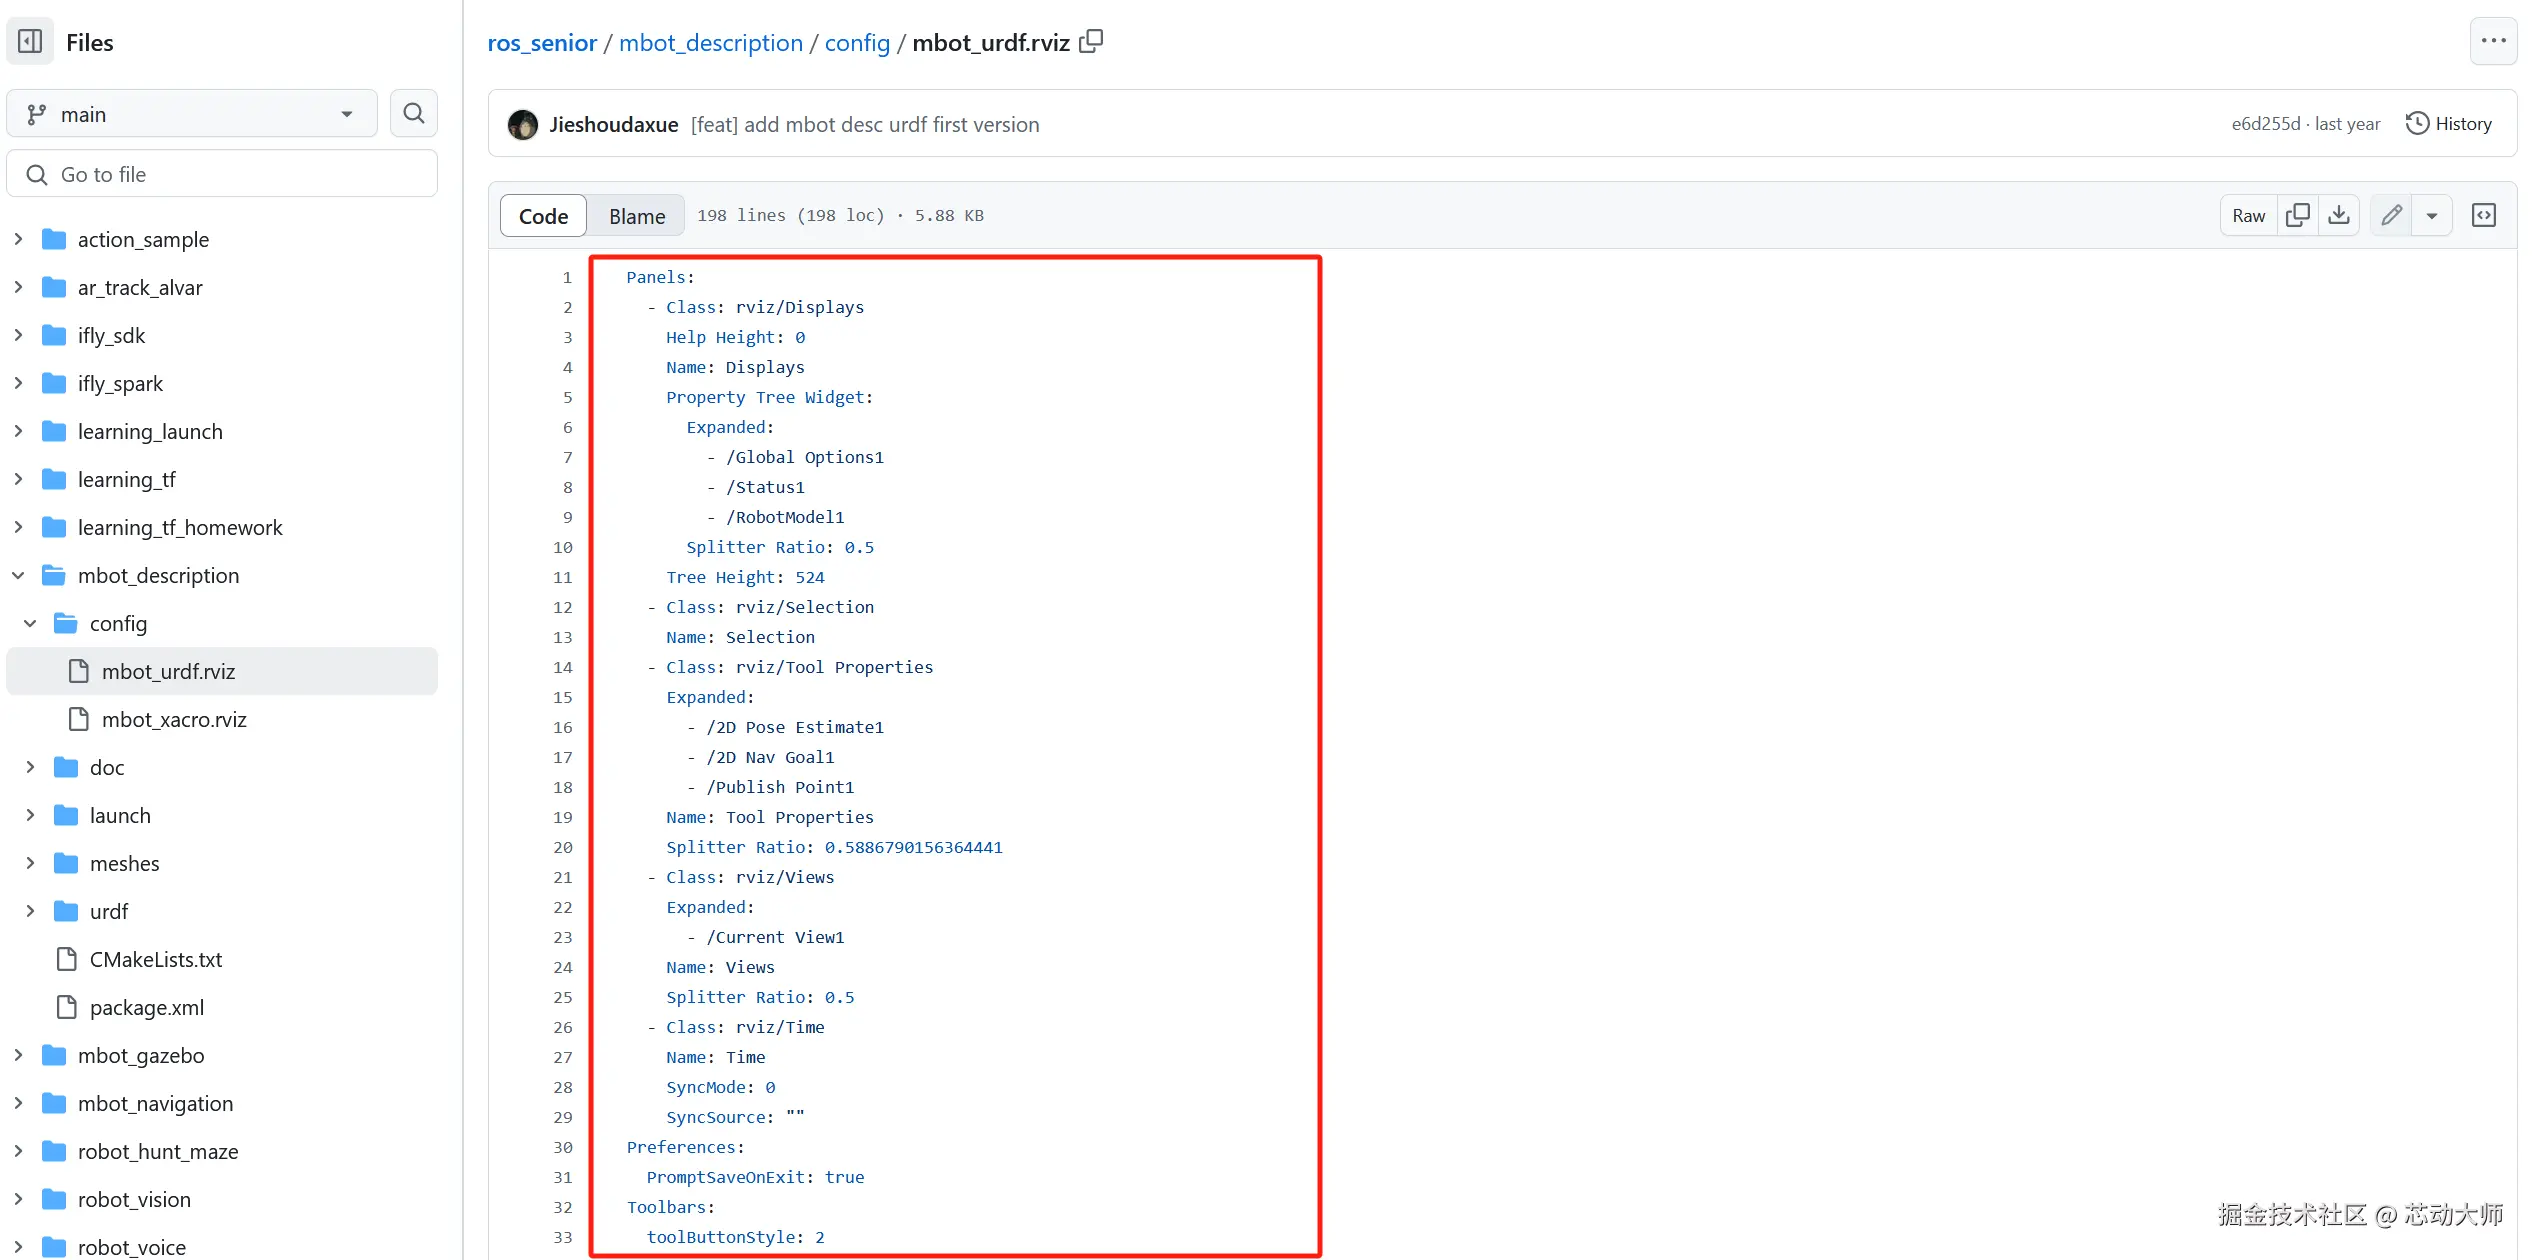Open the History clock link
2535x1260 pixels.
pyautogui.click(x=2449, y=124)
